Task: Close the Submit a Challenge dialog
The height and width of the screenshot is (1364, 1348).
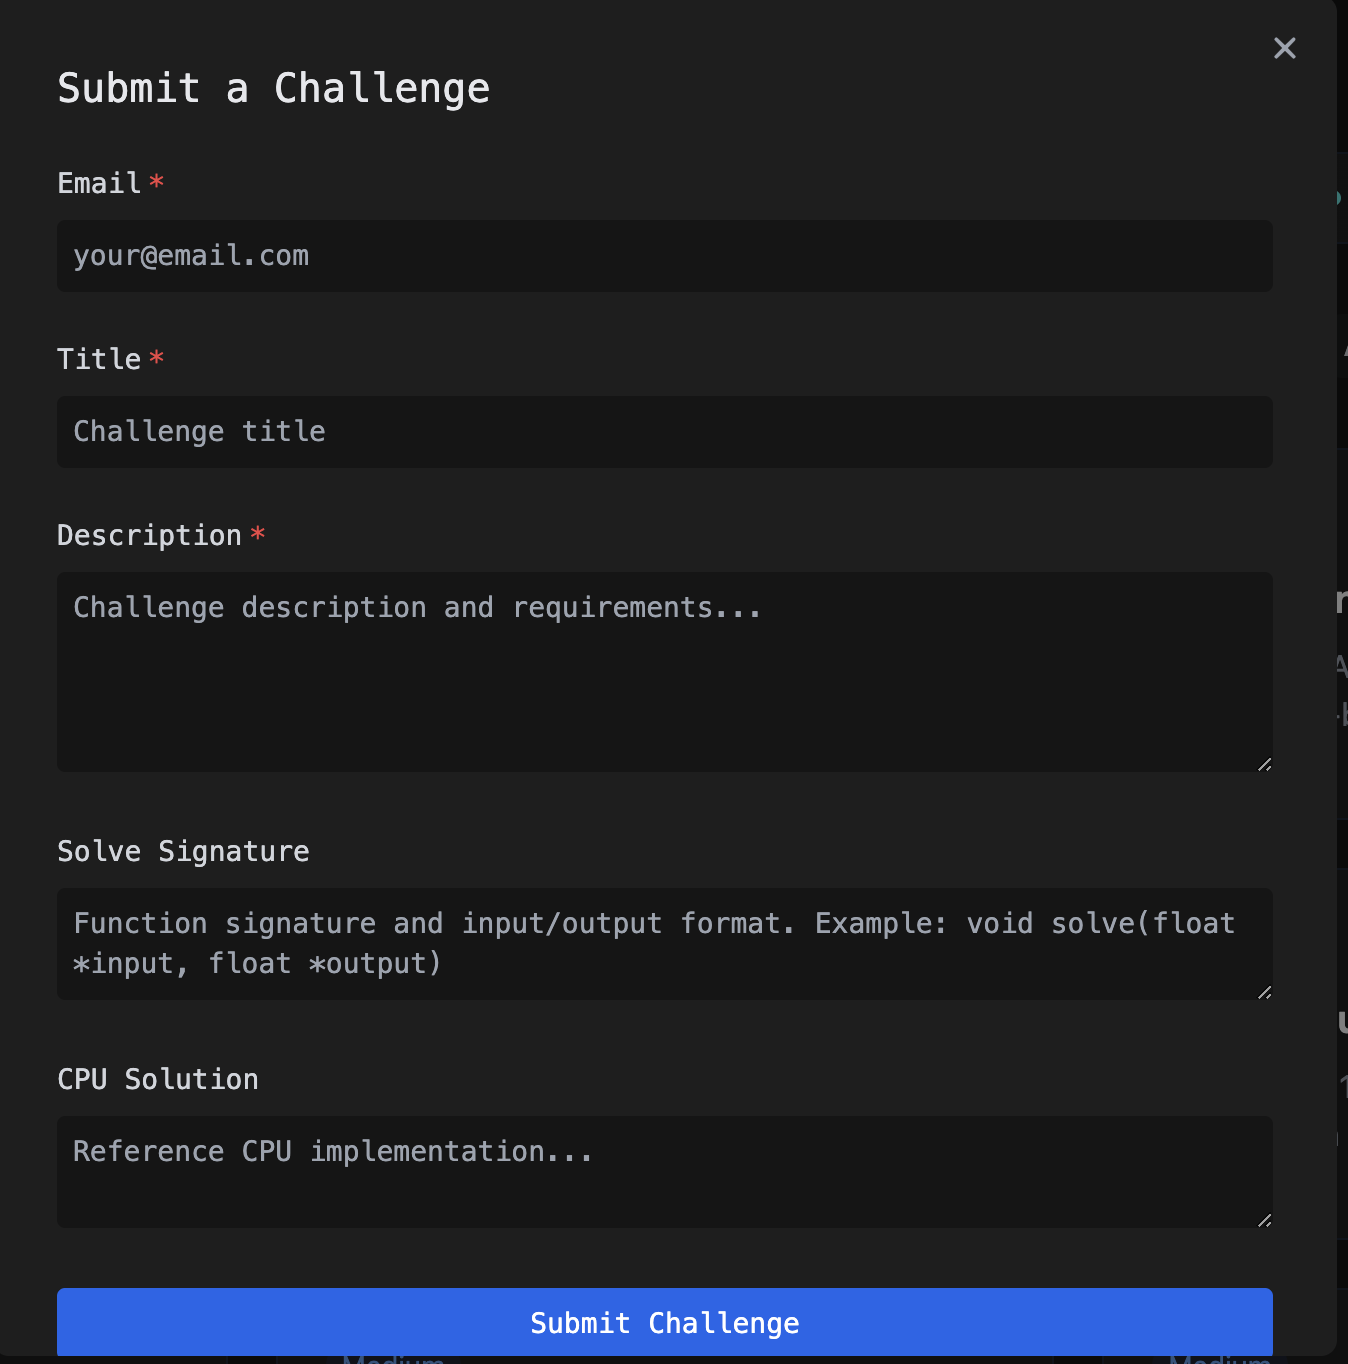Action: pyautogui.click(x=1285, y=48)
